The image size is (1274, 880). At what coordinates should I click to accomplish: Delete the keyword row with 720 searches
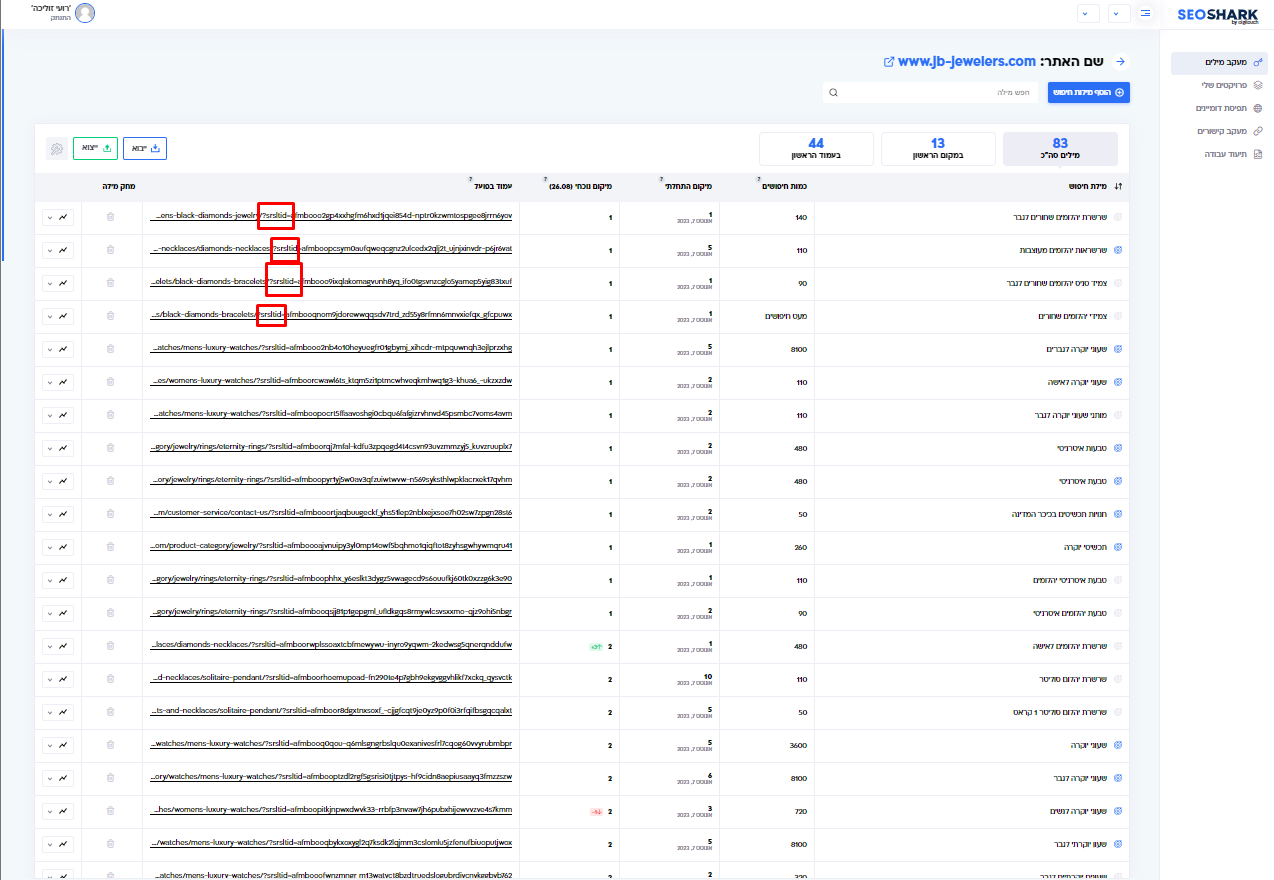pyautogui.click(x=110, y=811)
